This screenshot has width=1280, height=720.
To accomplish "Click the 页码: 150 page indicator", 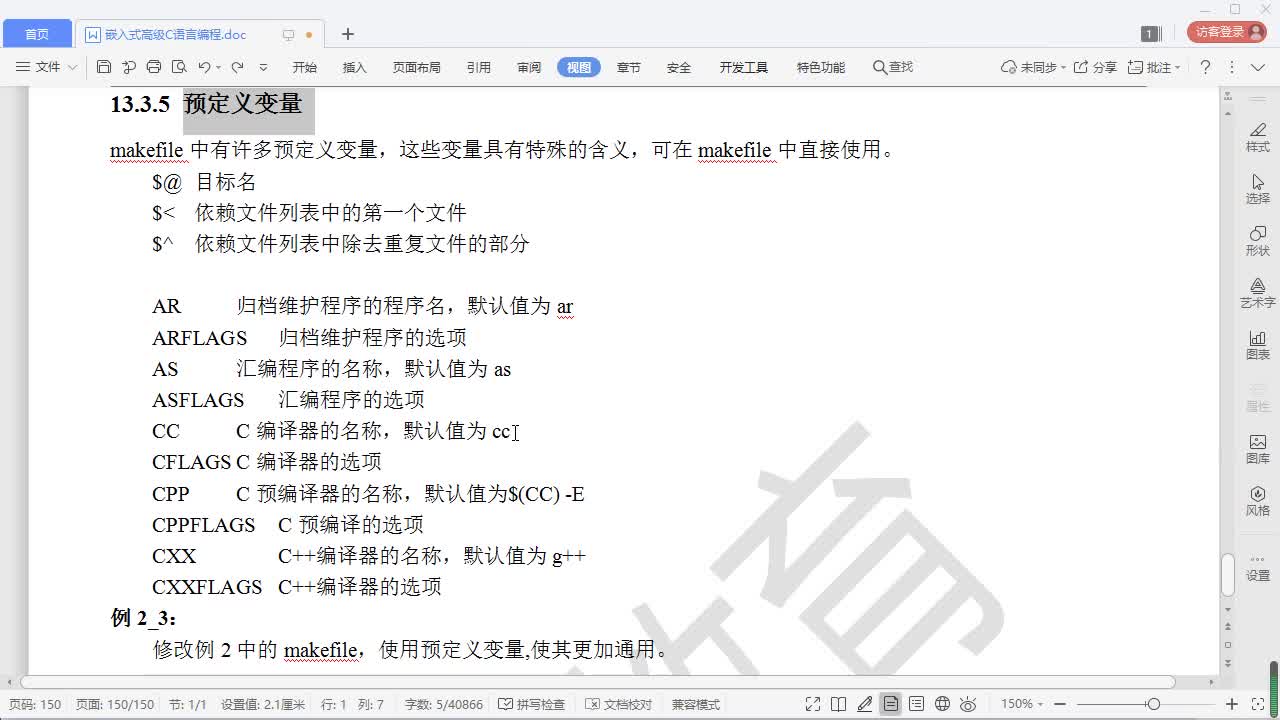I will pos(35,704).
